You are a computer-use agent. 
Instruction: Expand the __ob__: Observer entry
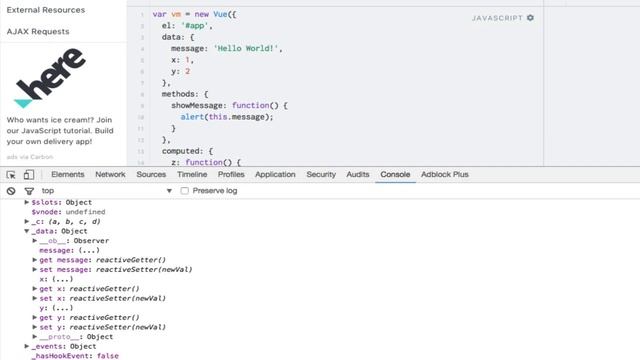(x=35, y=240)
